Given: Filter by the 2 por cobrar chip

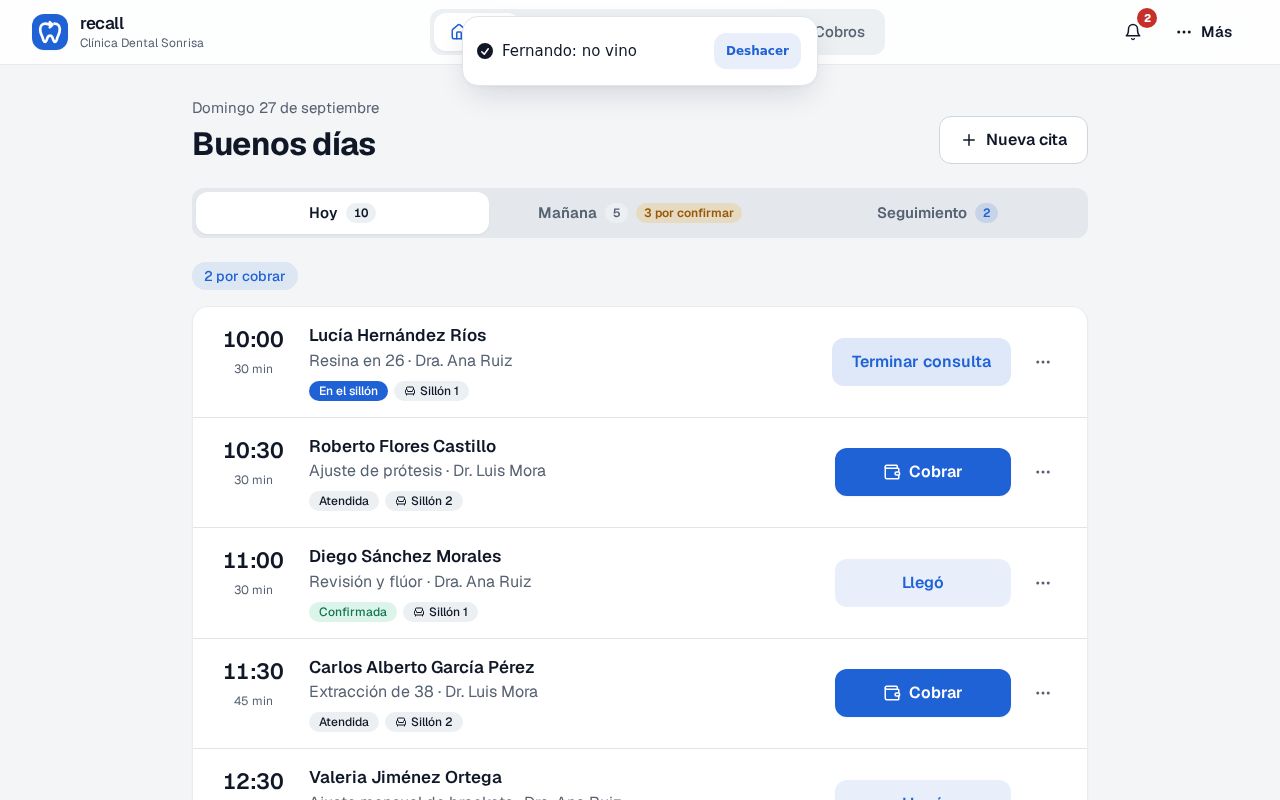Looking at the screenshot, I should pos(245,276).
